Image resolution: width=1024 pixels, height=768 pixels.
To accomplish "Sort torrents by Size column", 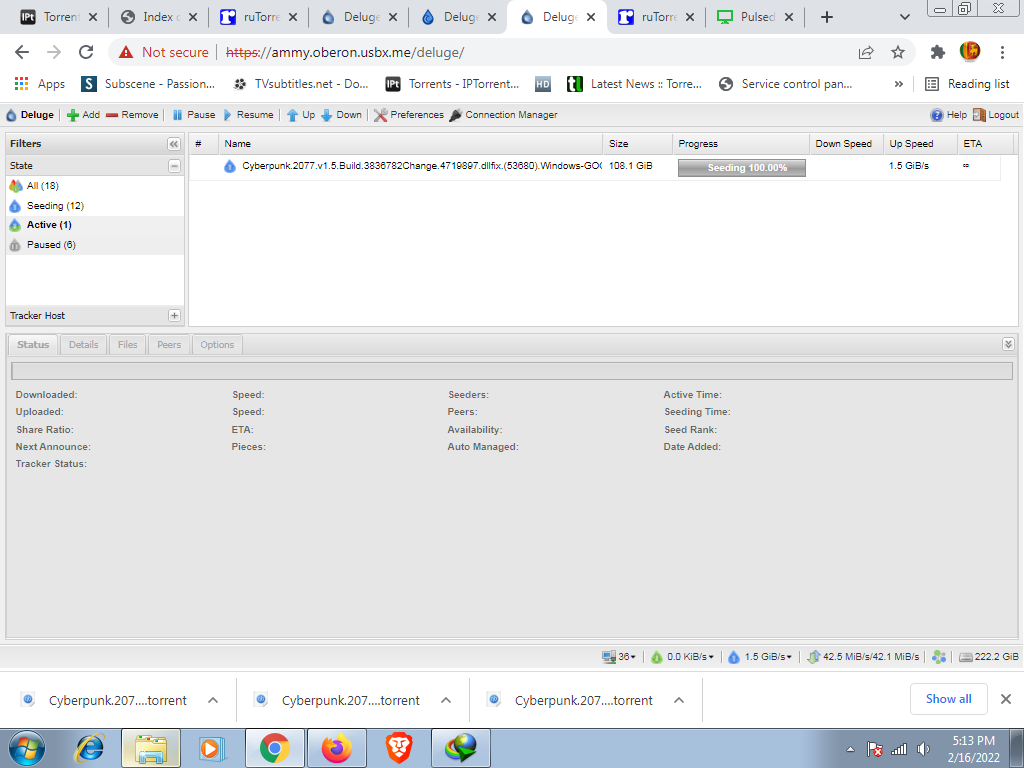I will click(x=637, y=144).
